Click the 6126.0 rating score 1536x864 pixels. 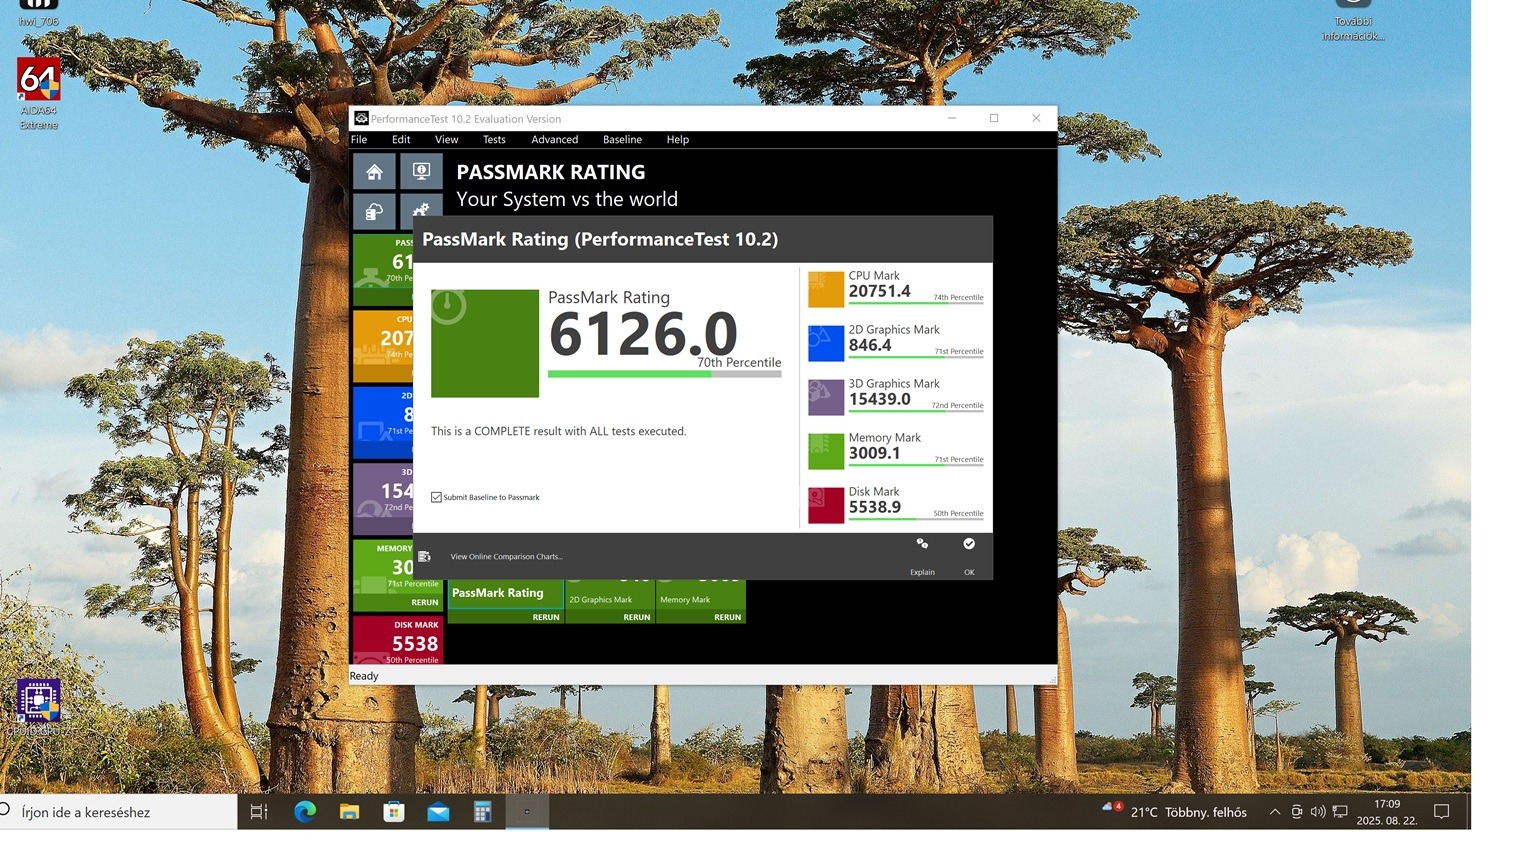point(643,334)
